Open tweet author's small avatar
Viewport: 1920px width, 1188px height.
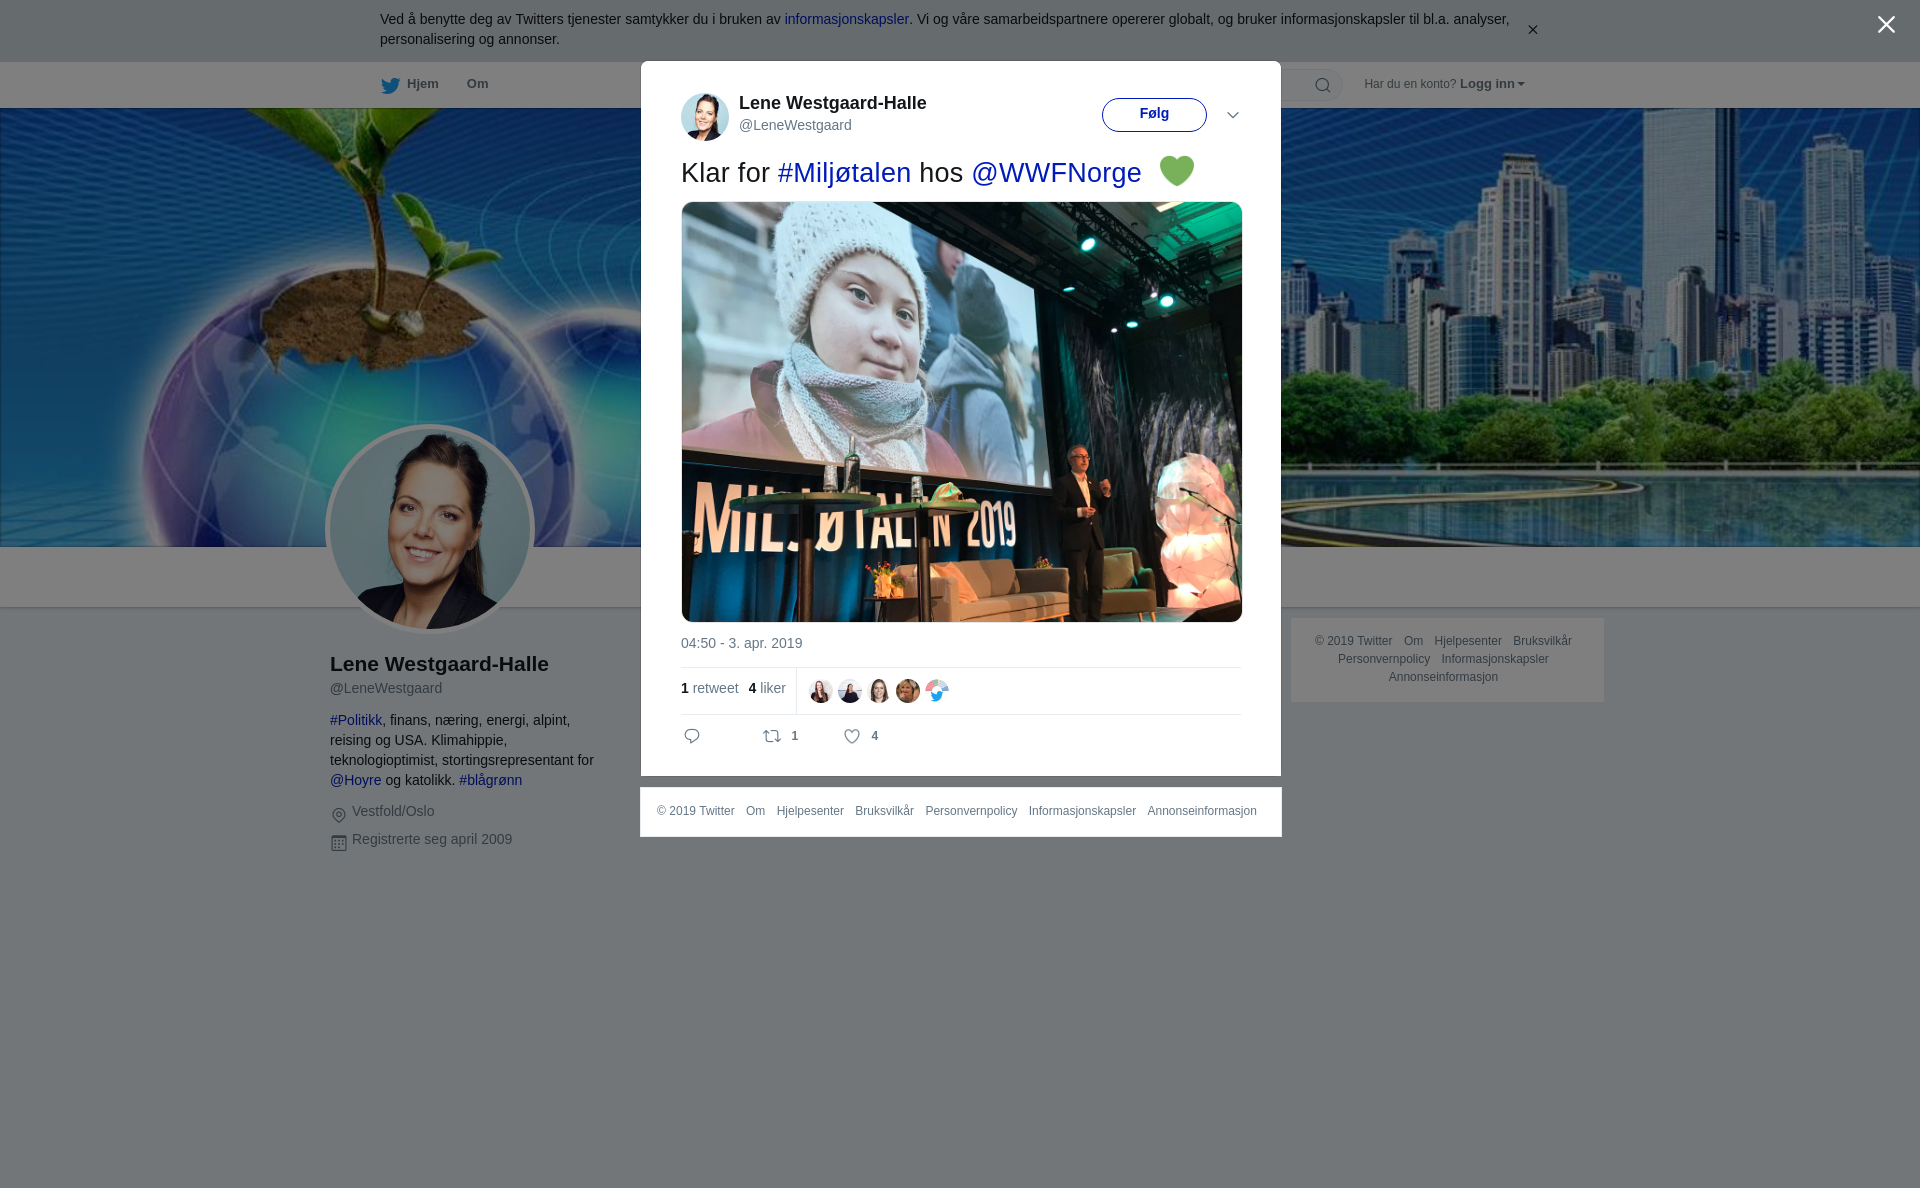point(705,117)
